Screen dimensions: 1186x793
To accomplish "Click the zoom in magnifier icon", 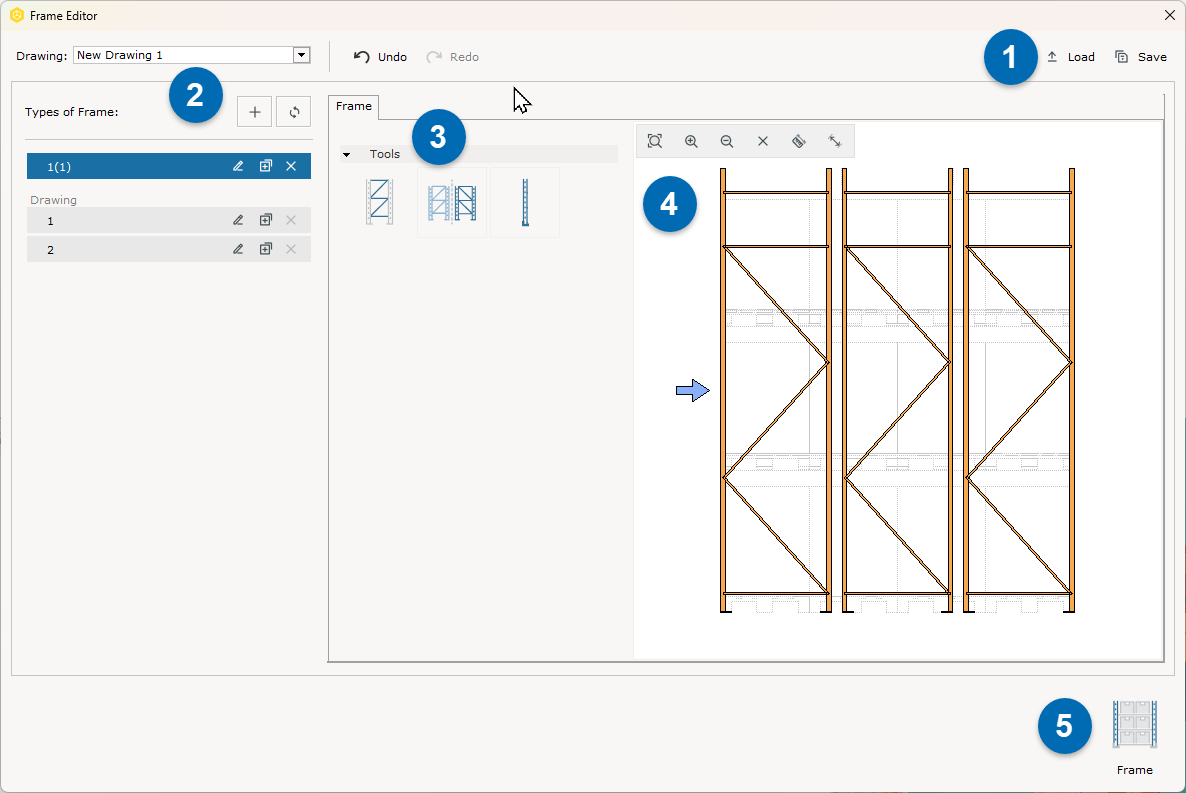I will 691,141.
